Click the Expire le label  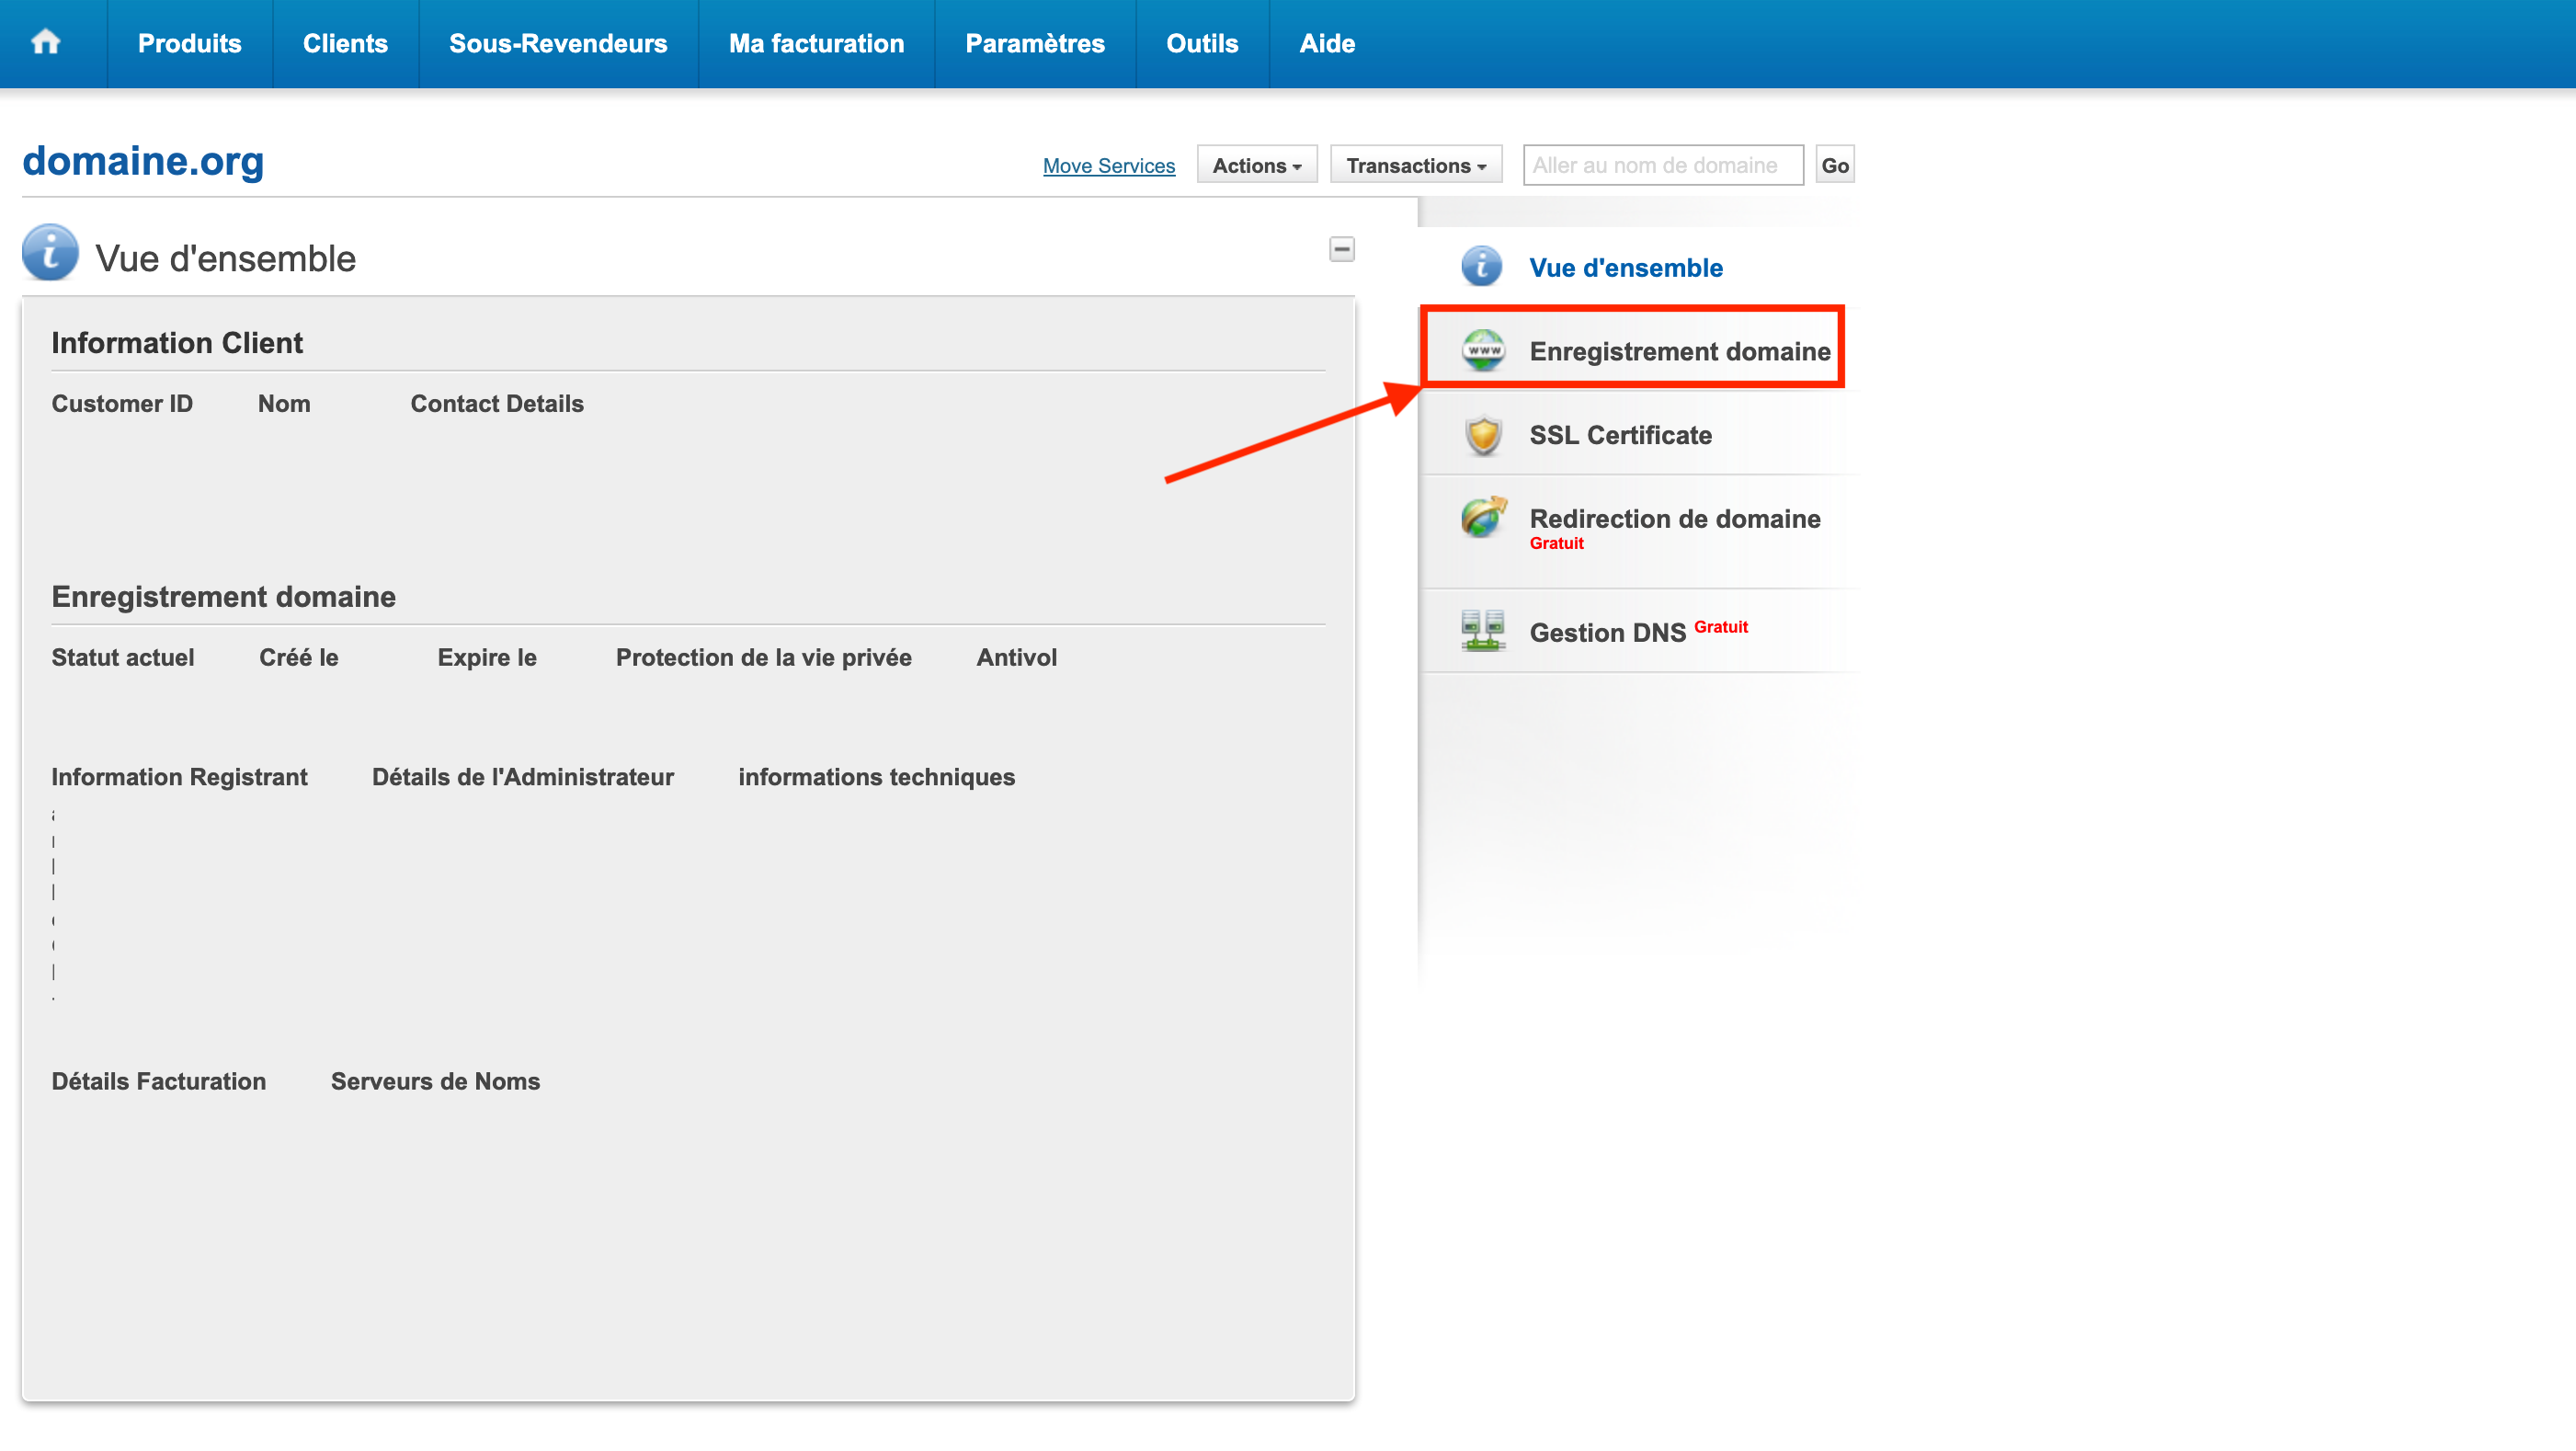point(487,658)
